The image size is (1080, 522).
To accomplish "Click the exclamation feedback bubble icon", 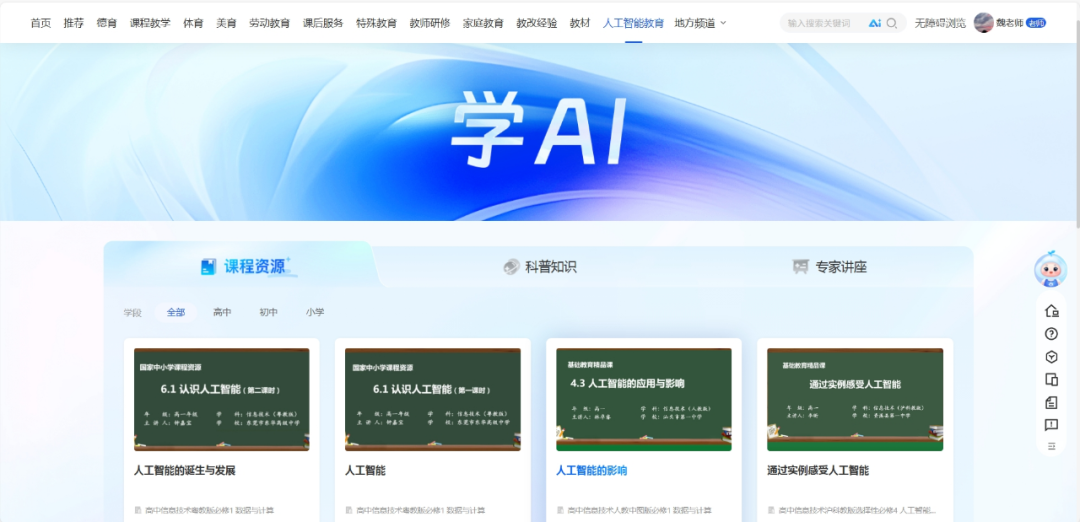I will point(1051,425).
